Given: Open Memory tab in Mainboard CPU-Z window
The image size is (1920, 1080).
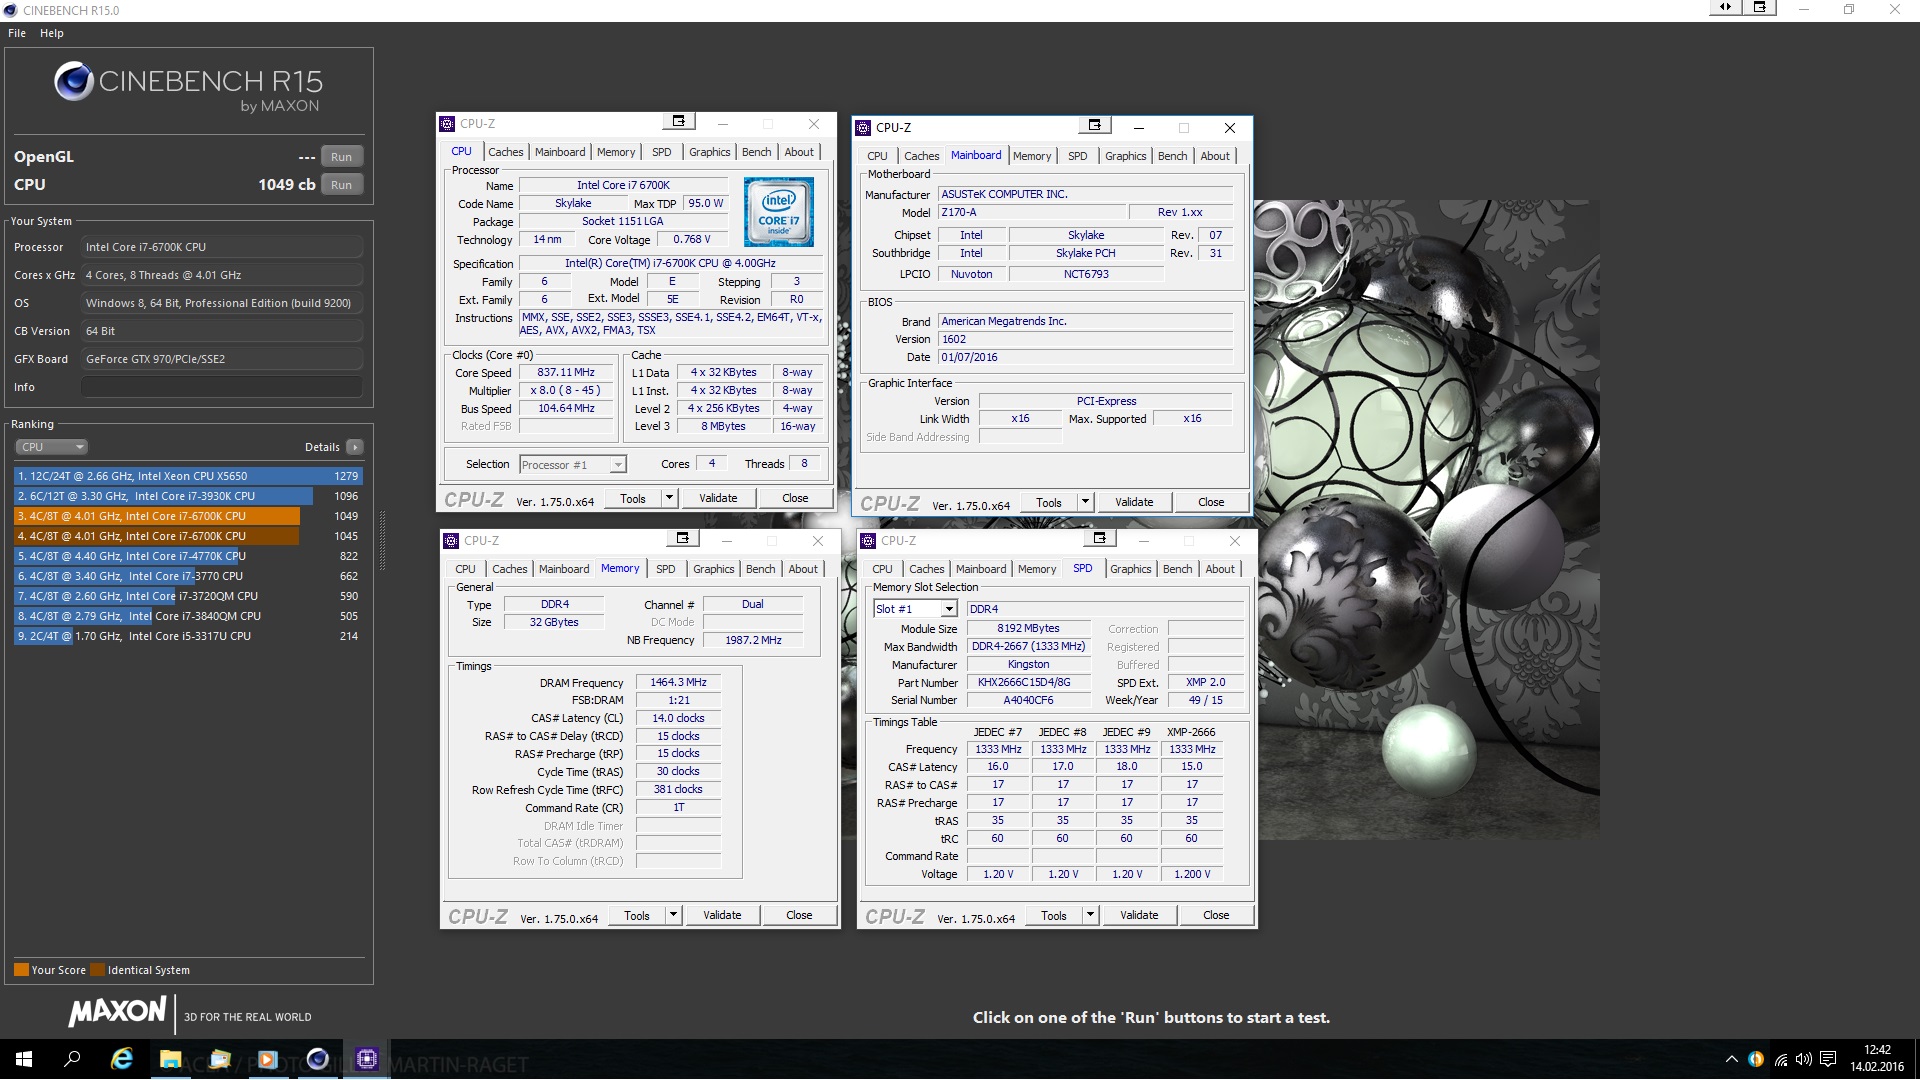Looking at the screenshot, I should pyautogui.click(x=1032, y=156).
